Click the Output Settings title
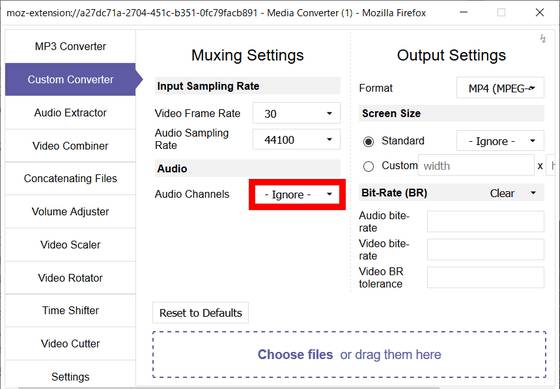Screen dimensions: 560x389 pyautogui.click(x=451, y=55)
